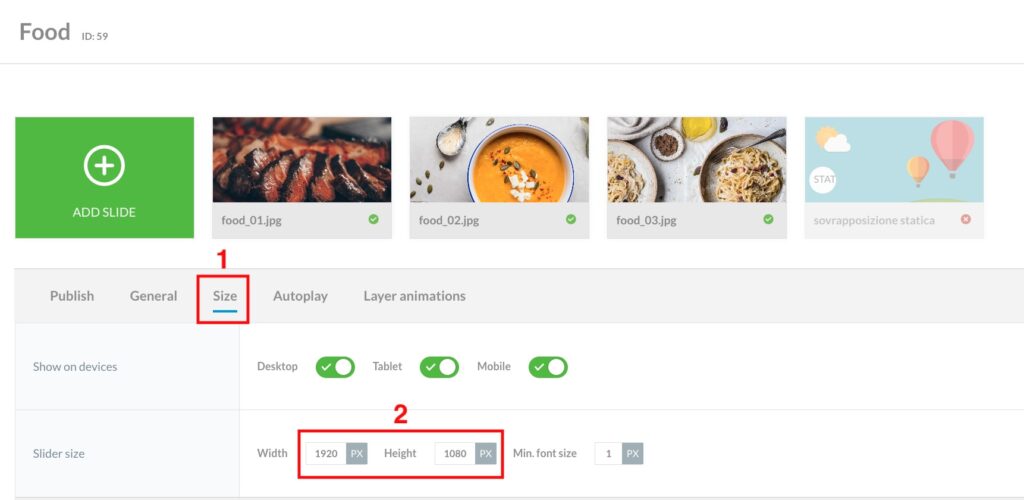The height and width of the screenshot is (500, 1024).
Task: Click green published checkmark on food_03.jpg
Action: click(x=769, y=219)
